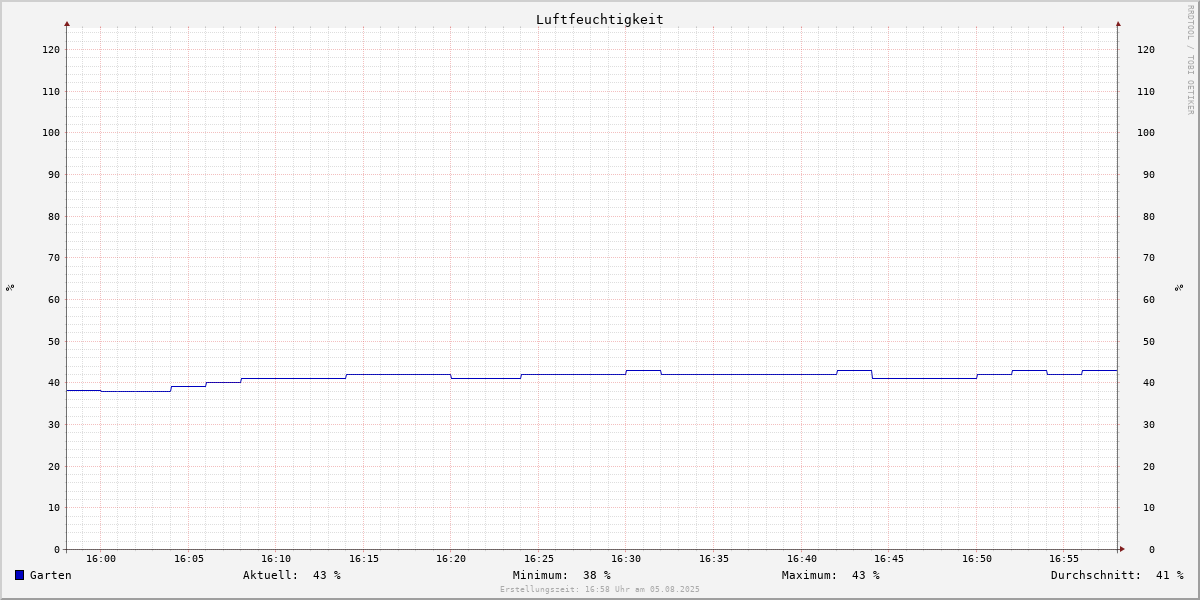Click the 16:30 time axis label

[x=626, y=558]
